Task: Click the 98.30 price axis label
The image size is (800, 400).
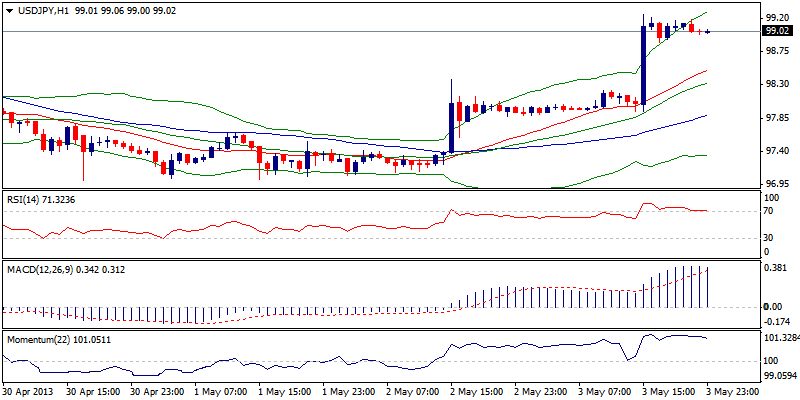Action: pyautogui.click(x=777, y=84)
